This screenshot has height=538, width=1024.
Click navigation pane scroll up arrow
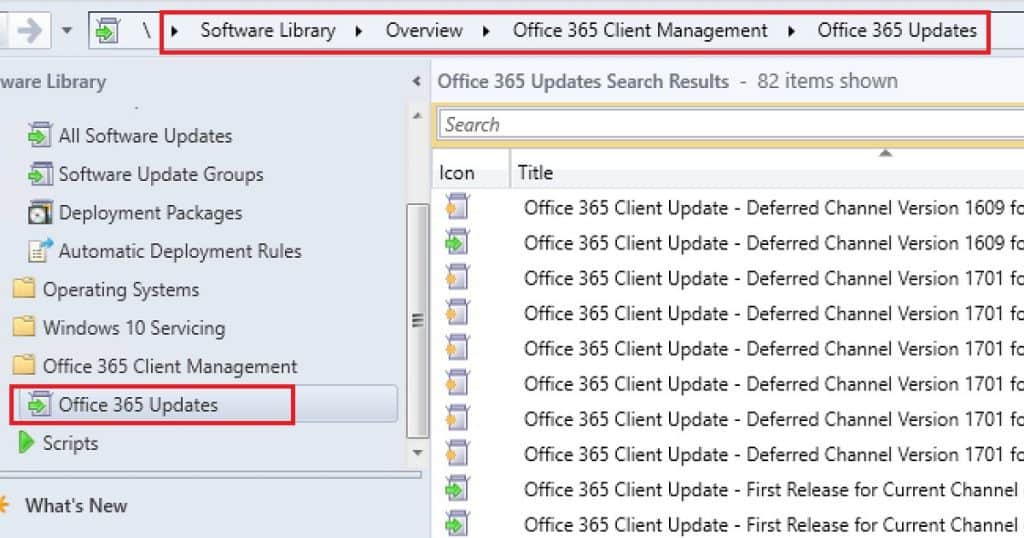pyautogui.click(x=417, y=116)
